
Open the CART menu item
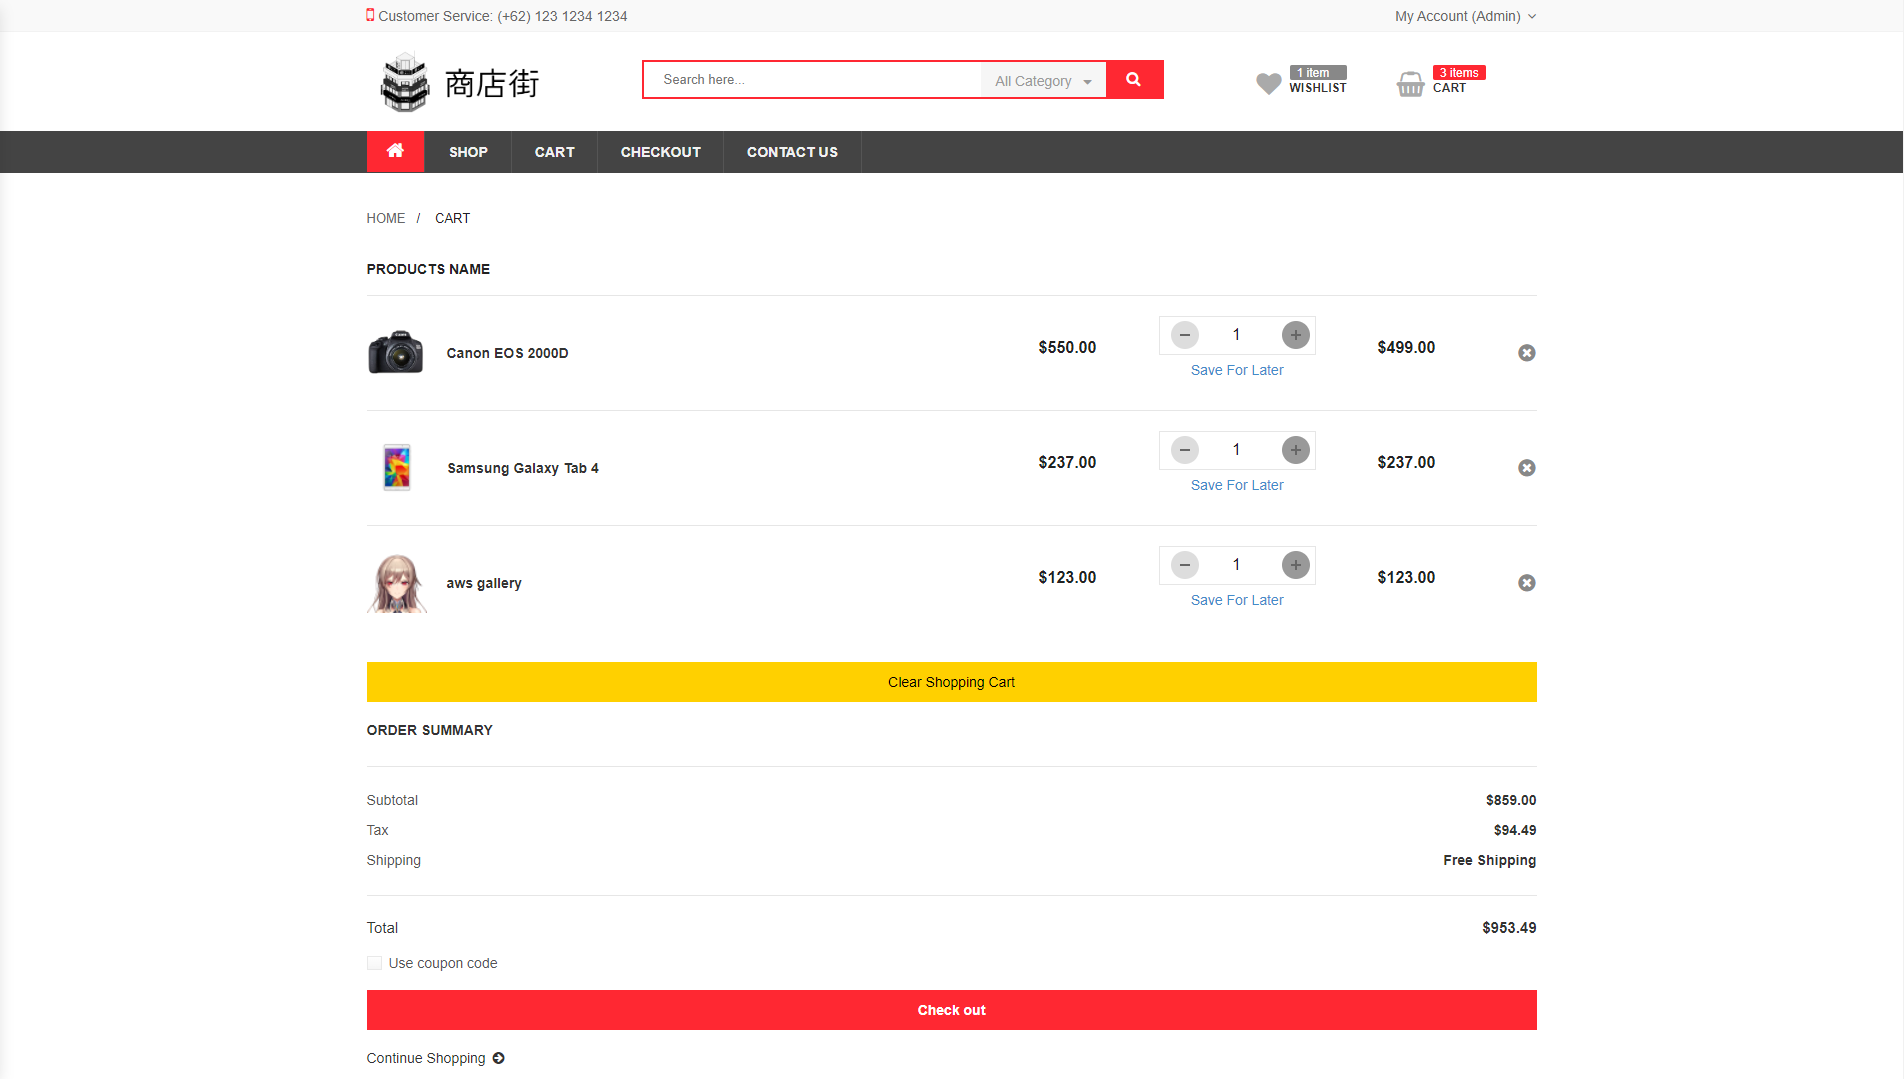(x=555, y=152)
